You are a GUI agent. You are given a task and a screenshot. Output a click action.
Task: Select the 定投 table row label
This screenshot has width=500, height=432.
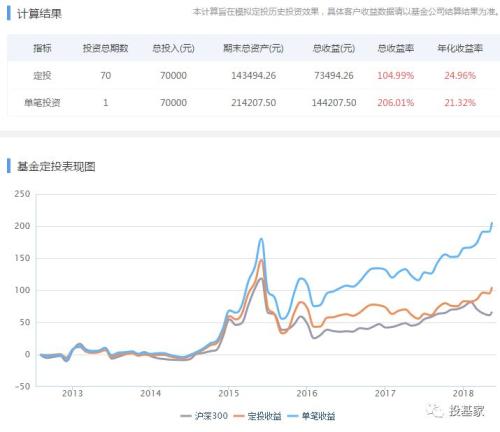click(x=42, y=76)
